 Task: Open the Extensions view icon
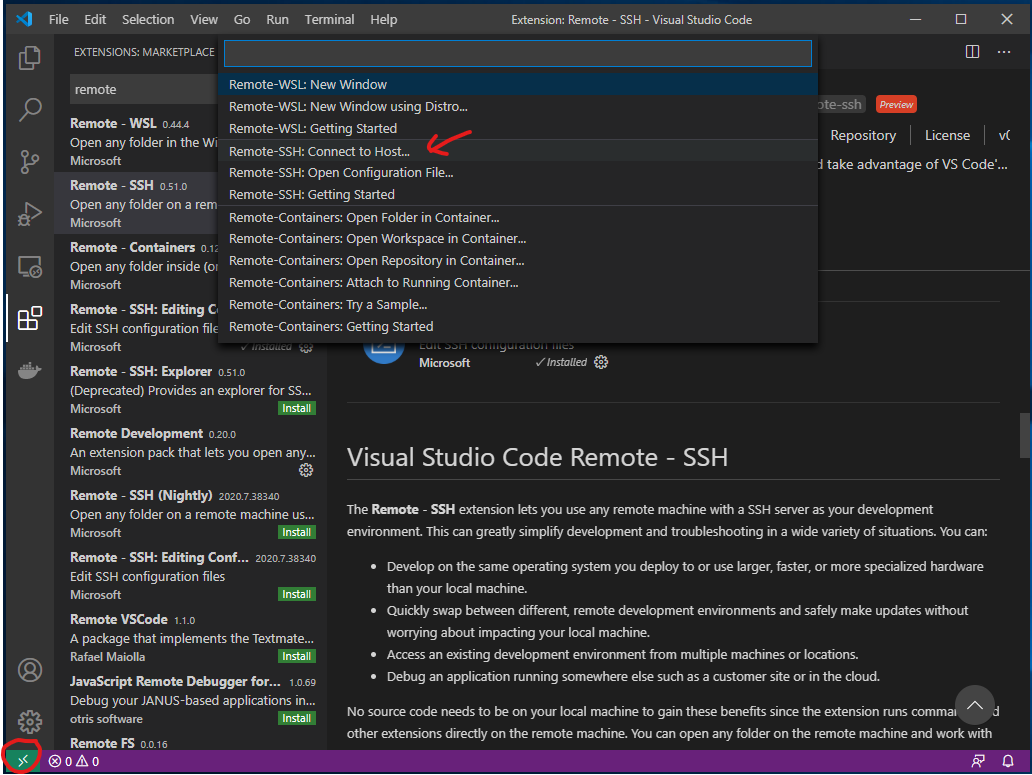[x=30, y=318]
